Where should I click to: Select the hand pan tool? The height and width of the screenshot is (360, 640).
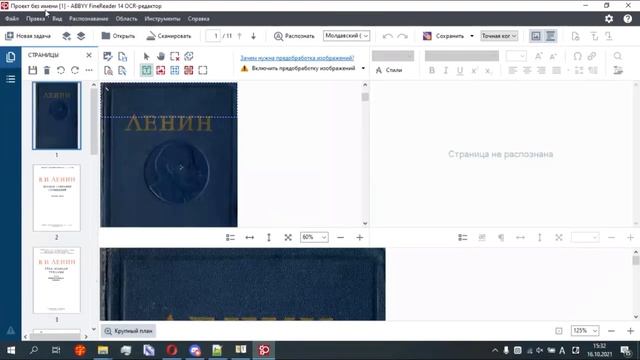pyautogui.click(x=161, y=56)
